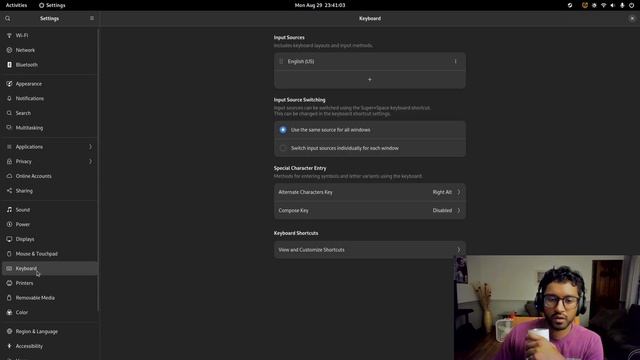Viewport: 640px width, 360px height.
Task: Open the Settings hamburger menu
Action: click(x=92, y=18)
